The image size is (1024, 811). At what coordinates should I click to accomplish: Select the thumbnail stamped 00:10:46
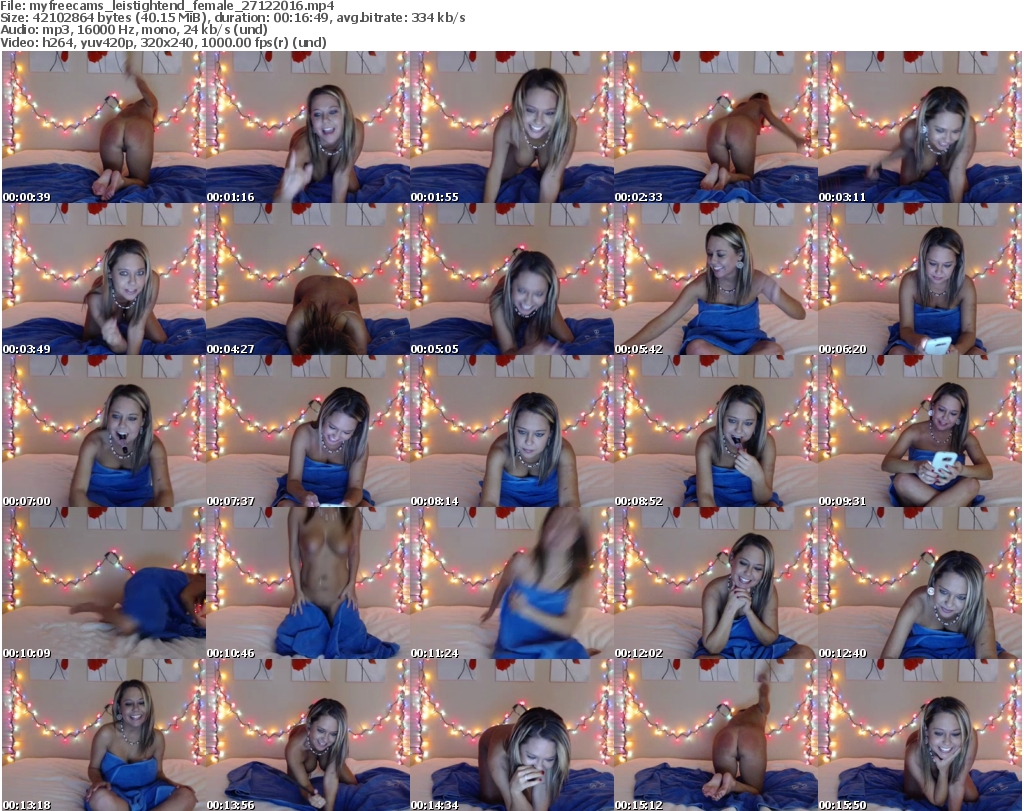coord(308,583)
